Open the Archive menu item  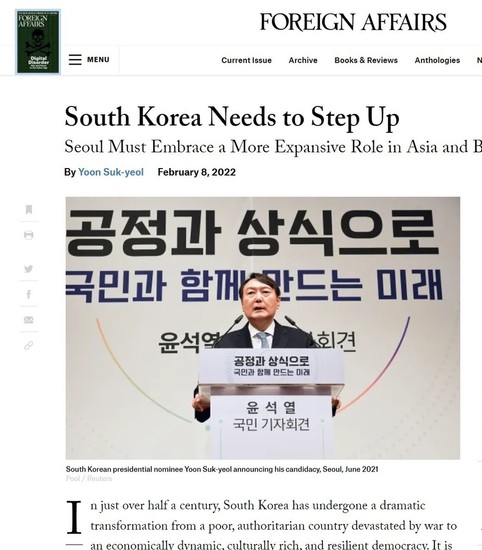click(303, 60)
